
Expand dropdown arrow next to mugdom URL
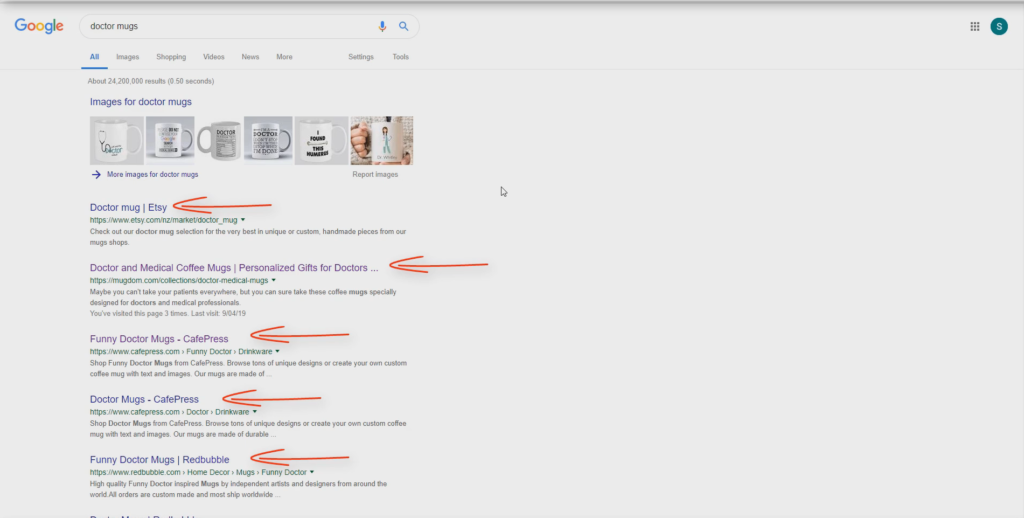pyautogui.click(x=274, y=280)
